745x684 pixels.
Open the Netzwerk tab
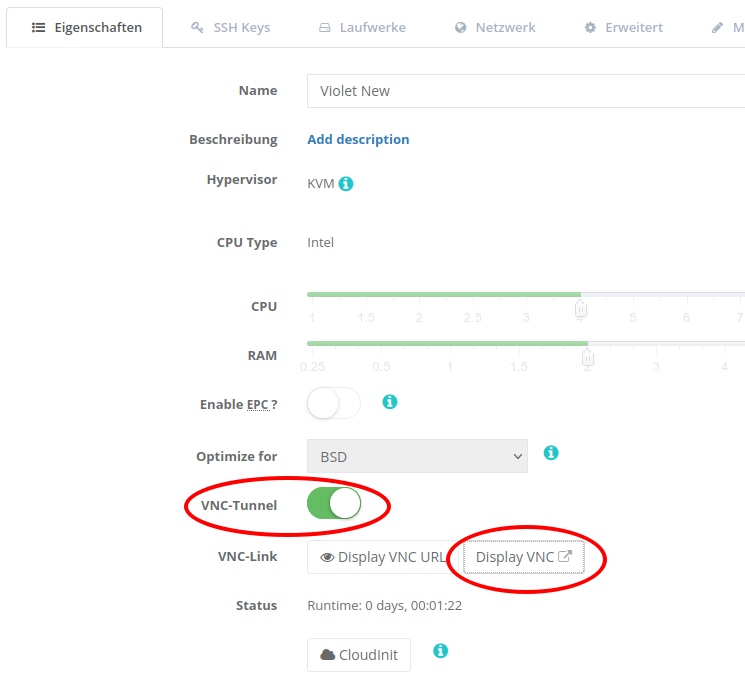[x=495, y=28]
